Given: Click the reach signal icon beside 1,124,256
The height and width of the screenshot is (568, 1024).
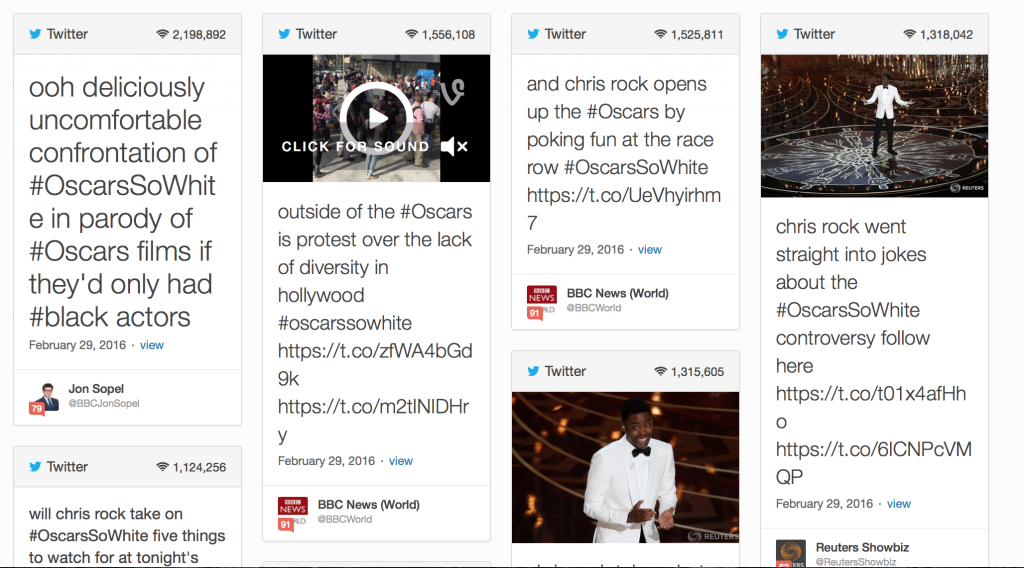Looking at the screenshot, I should point(162,467).
